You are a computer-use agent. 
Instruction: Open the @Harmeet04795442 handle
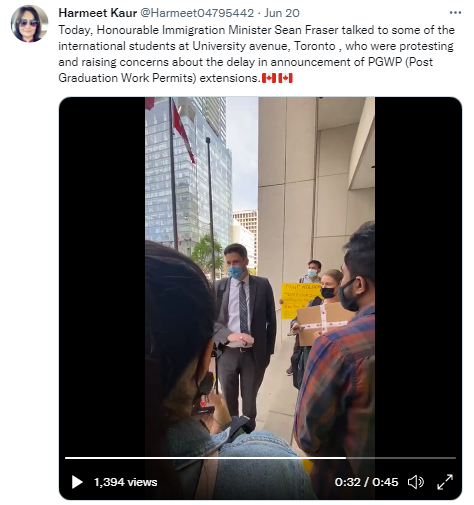click(197, 13)
